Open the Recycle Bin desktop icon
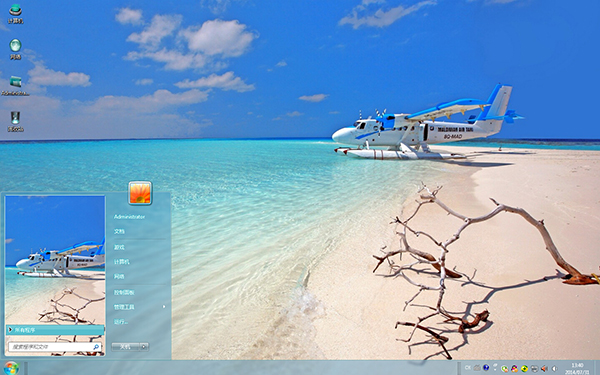Image resolution: width=600 pixels, height=375 pixels. click(15, 121)
